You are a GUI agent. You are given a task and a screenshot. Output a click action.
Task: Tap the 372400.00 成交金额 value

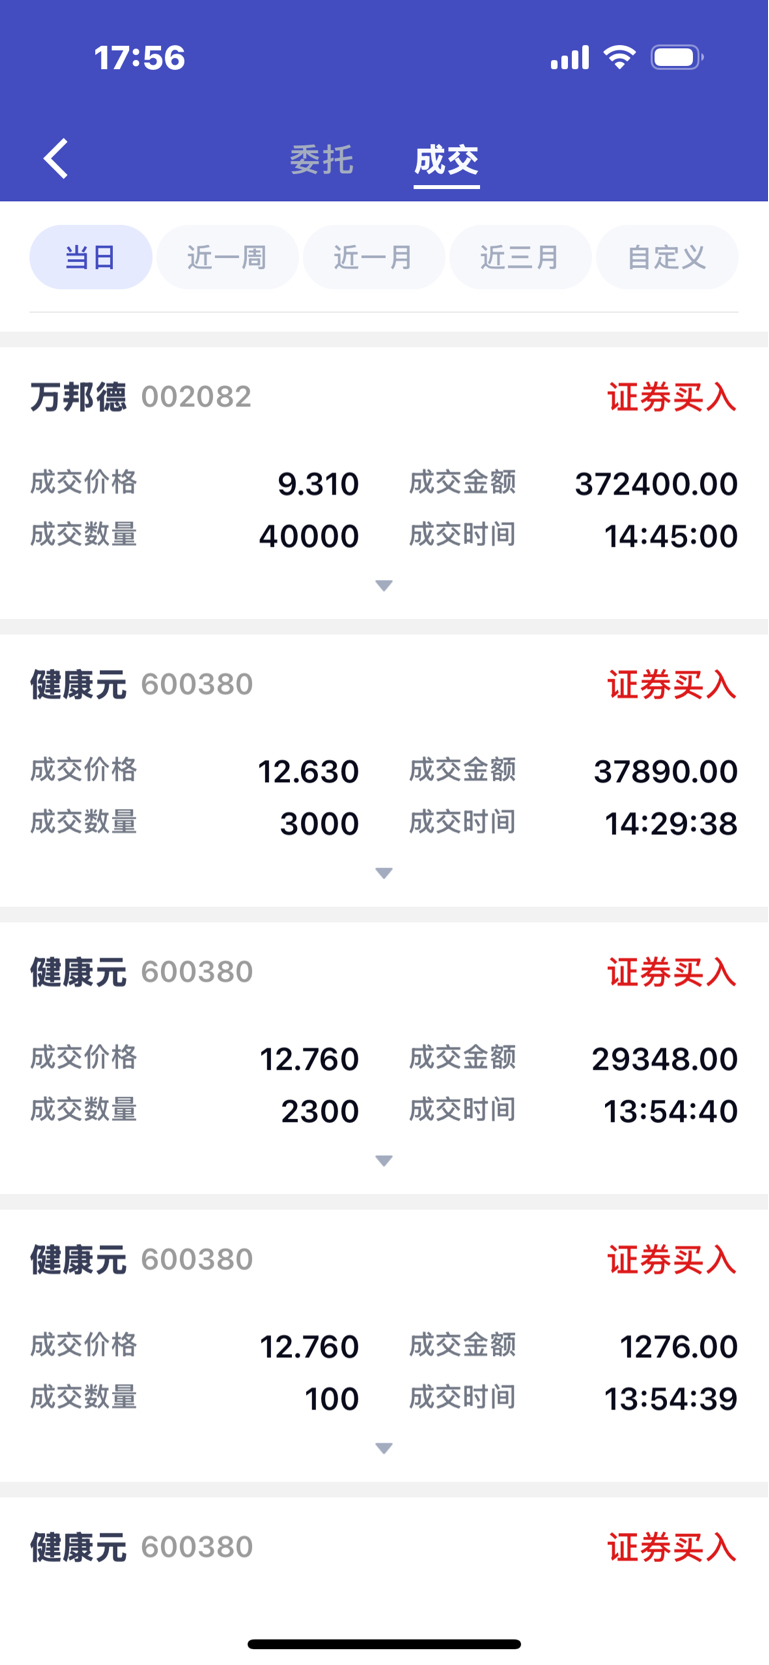pyautogui.click(x=656, y=484)
